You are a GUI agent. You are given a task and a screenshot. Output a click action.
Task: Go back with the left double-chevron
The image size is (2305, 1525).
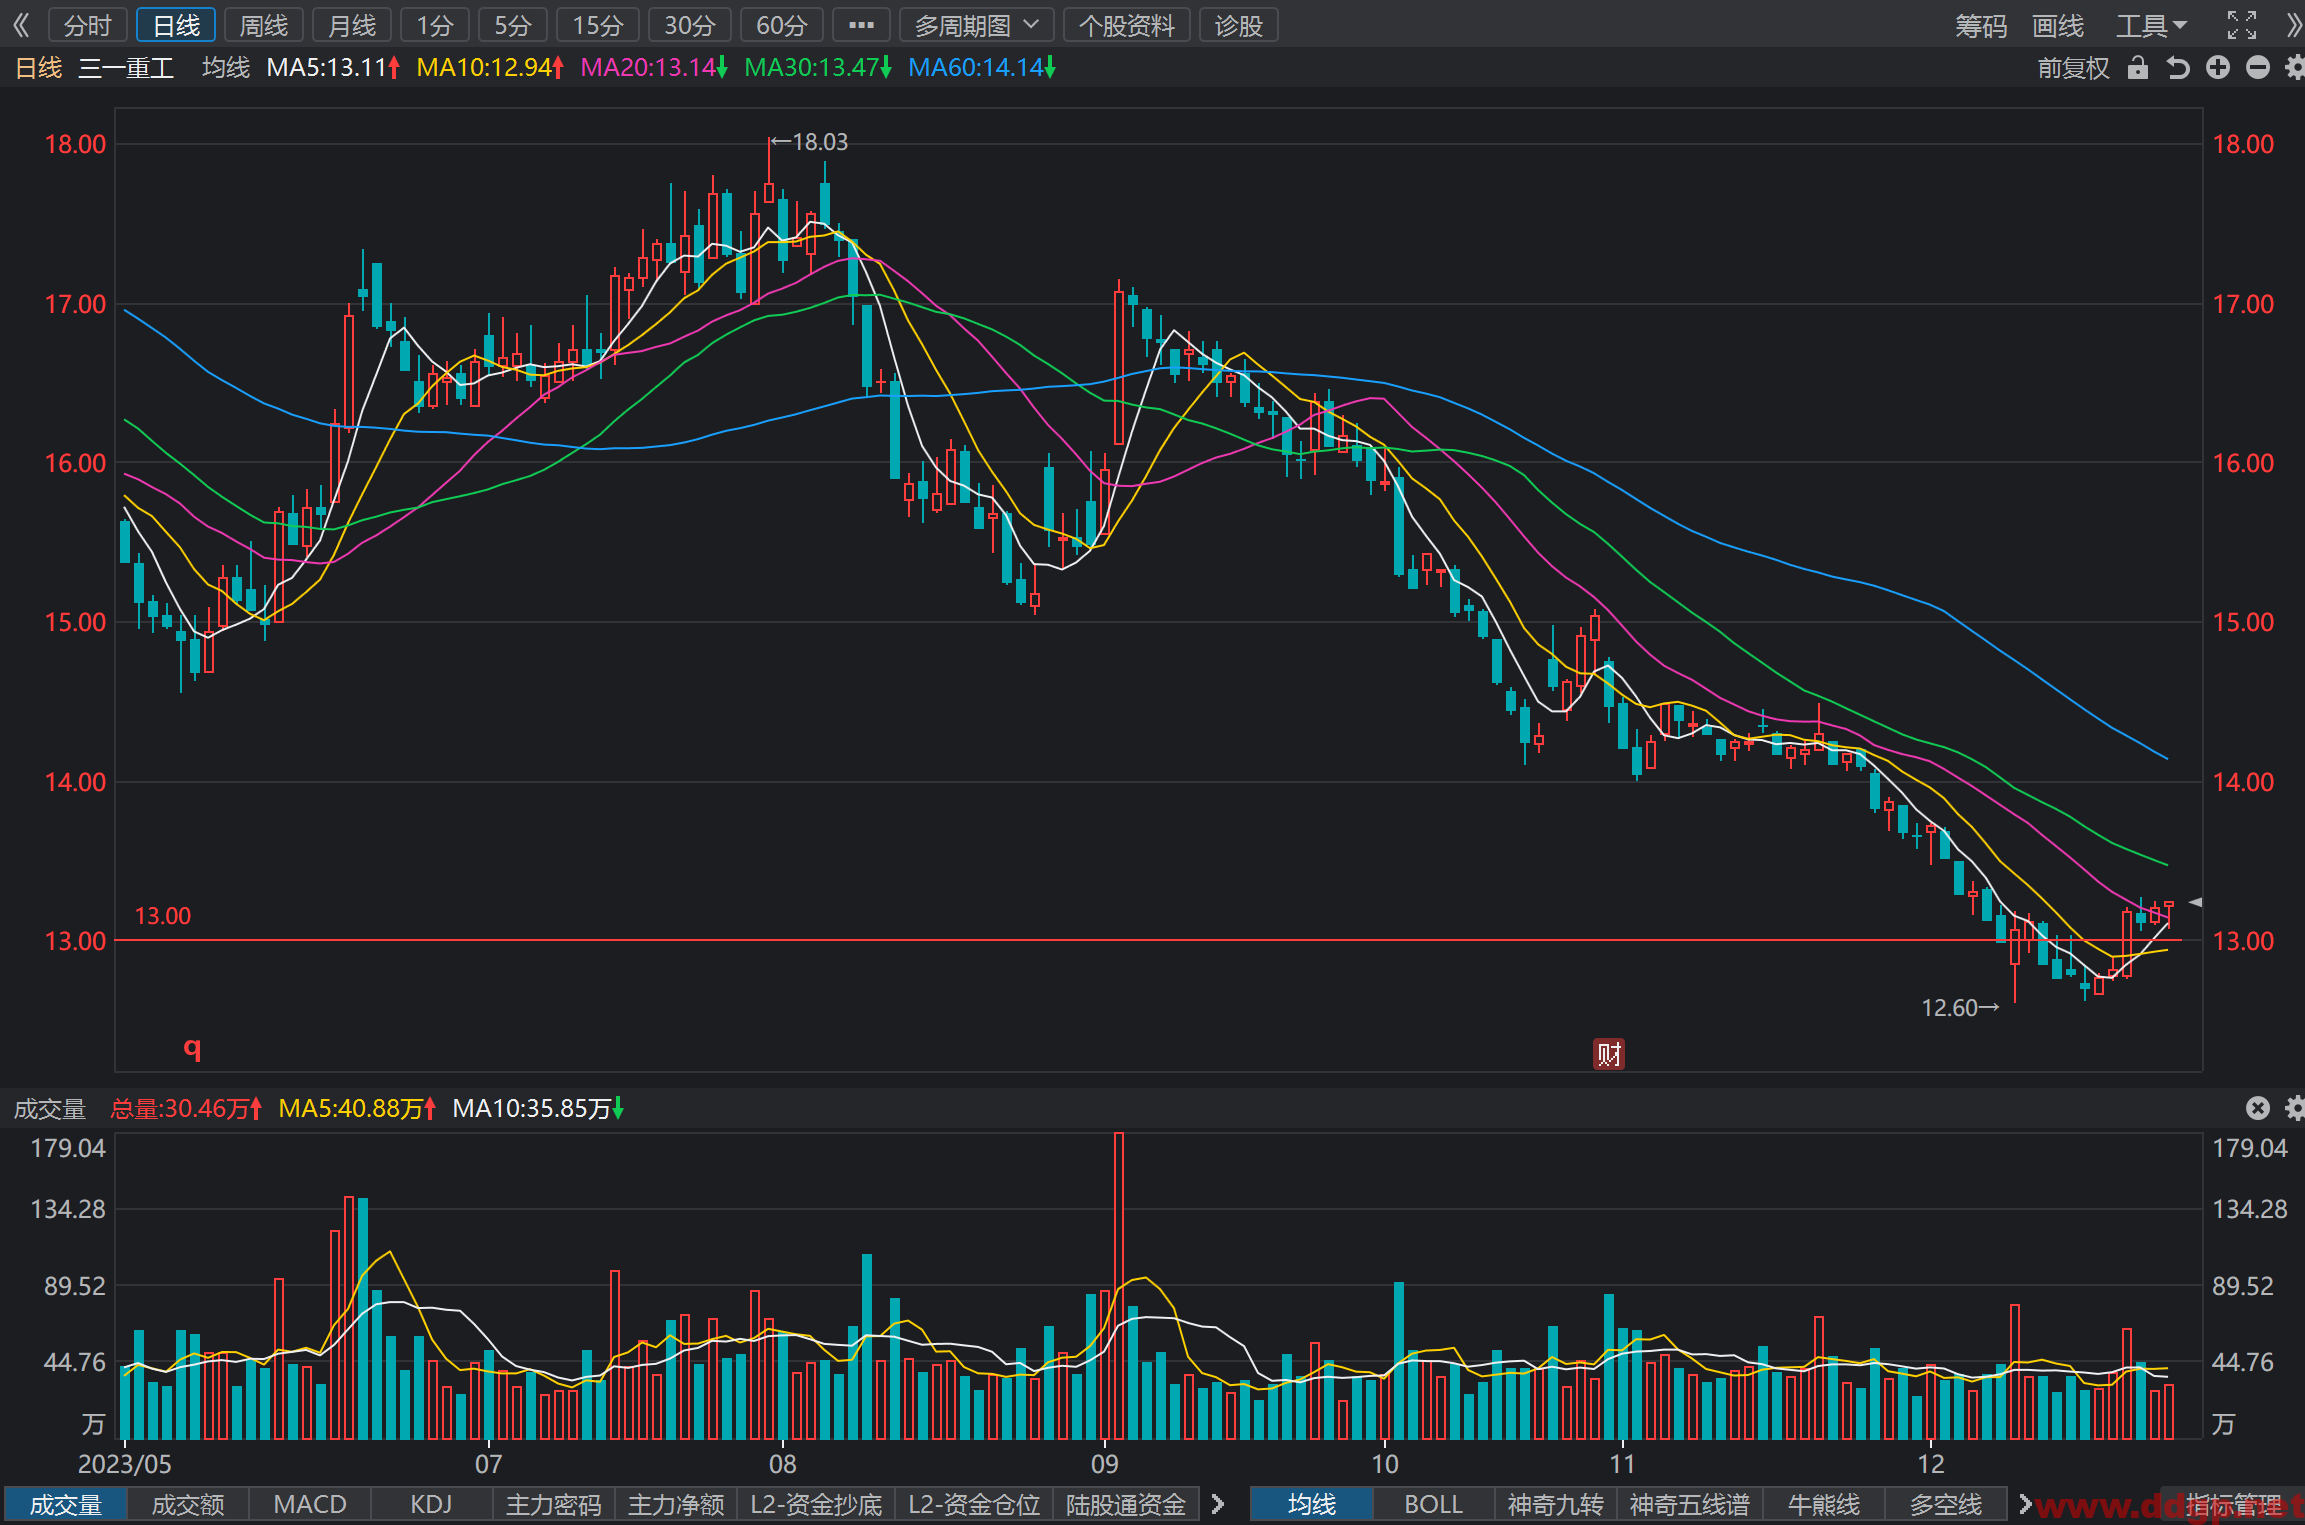pos(20,25)
